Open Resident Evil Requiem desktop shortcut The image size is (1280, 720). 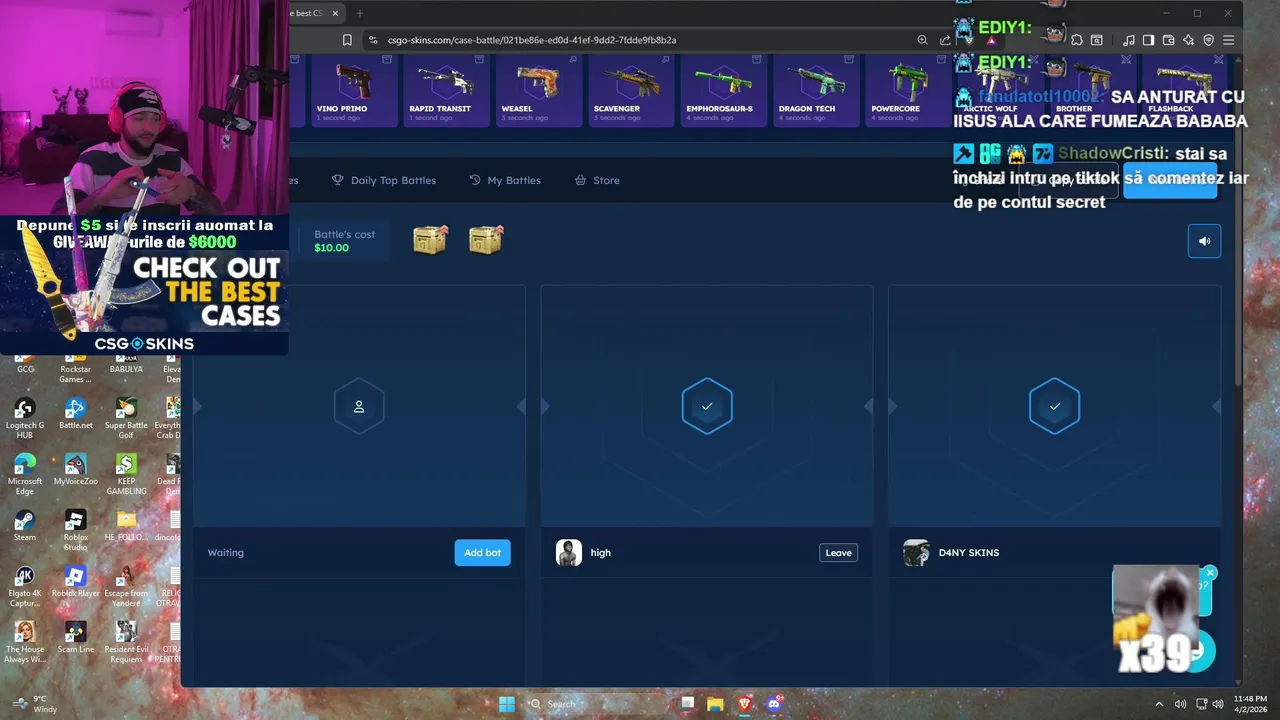126,643
